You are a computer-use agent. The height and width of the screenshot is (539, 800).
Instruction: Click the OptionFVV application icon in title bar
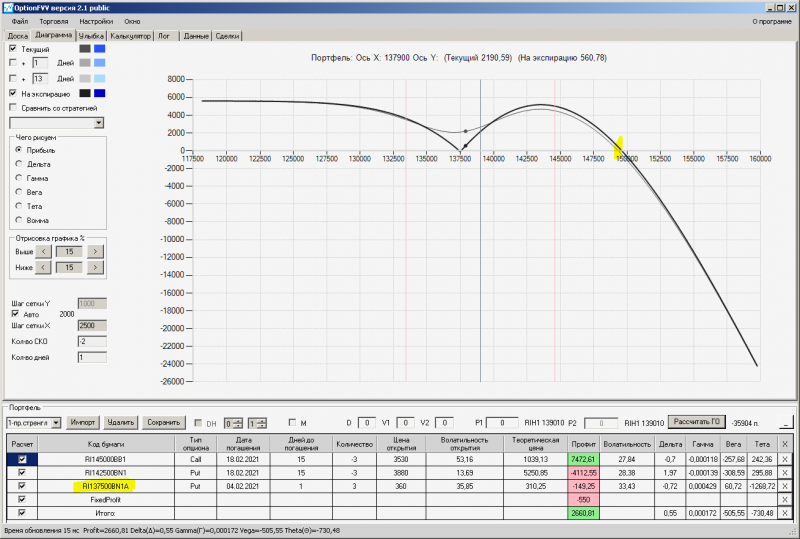7,6
